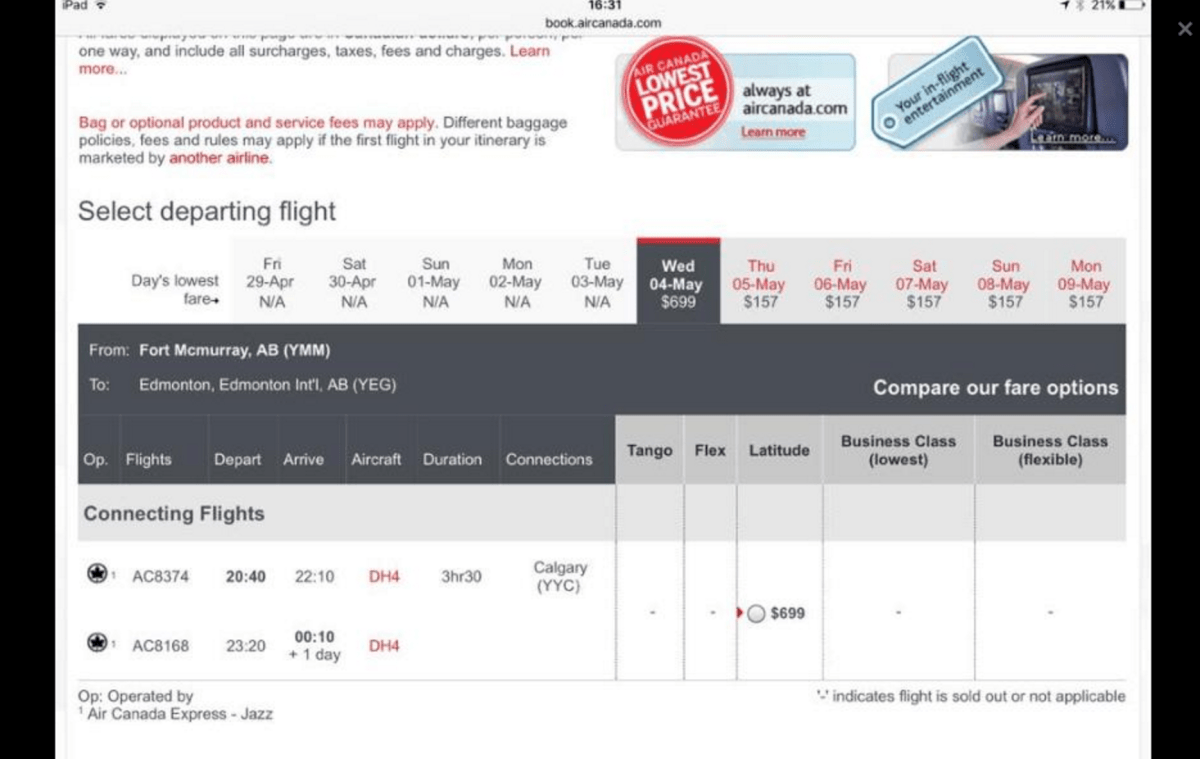Click the Arrive column header
Image resolution: width=1200 pixels, height=759 pixels.
pyautogui.click(x=303, y=460)
